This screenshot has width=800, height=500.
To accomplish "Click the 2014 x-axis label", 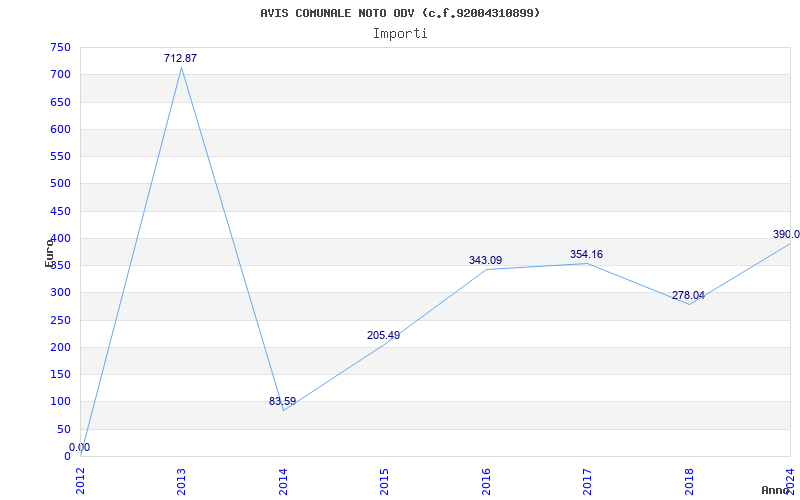I will 283,481.
